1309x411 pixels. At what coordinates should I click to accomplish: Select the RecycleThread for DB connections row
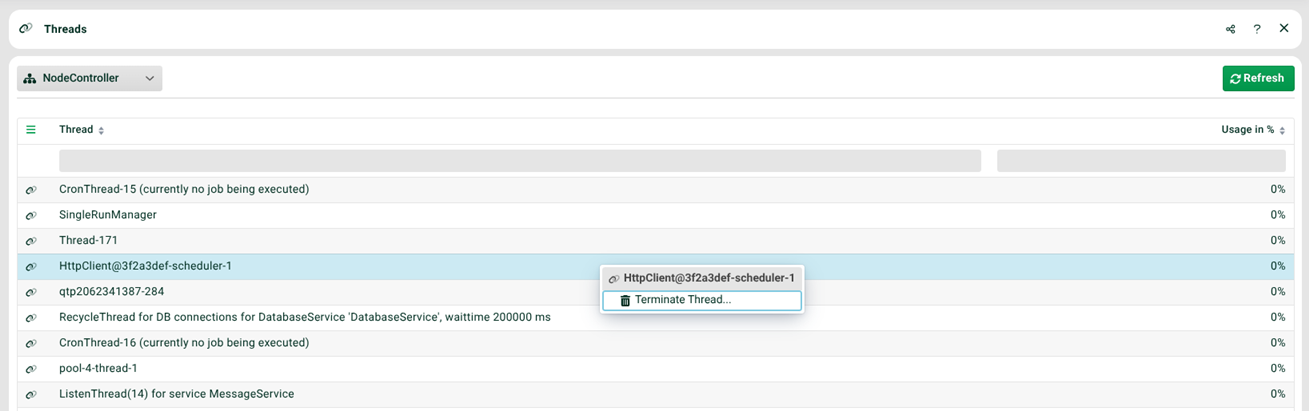pyautogui.click(x=305, y=317)
